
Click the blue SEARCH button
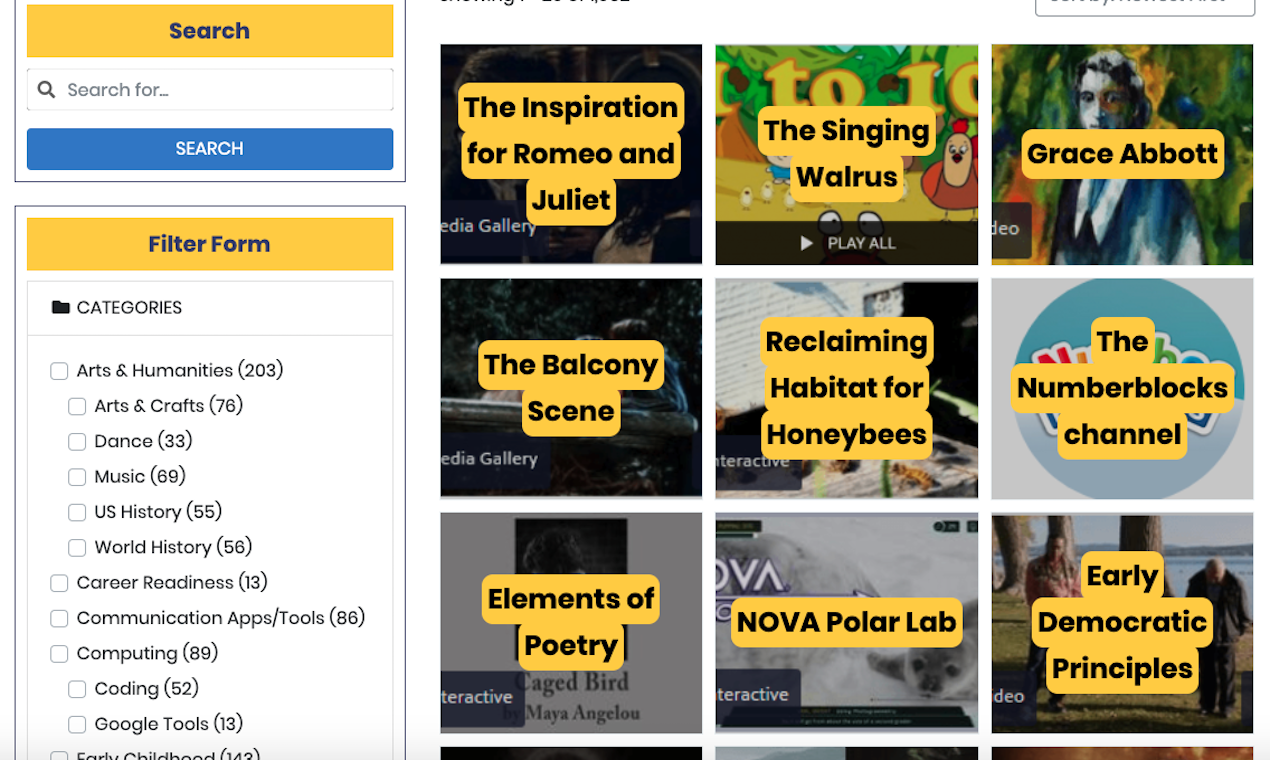209,148
